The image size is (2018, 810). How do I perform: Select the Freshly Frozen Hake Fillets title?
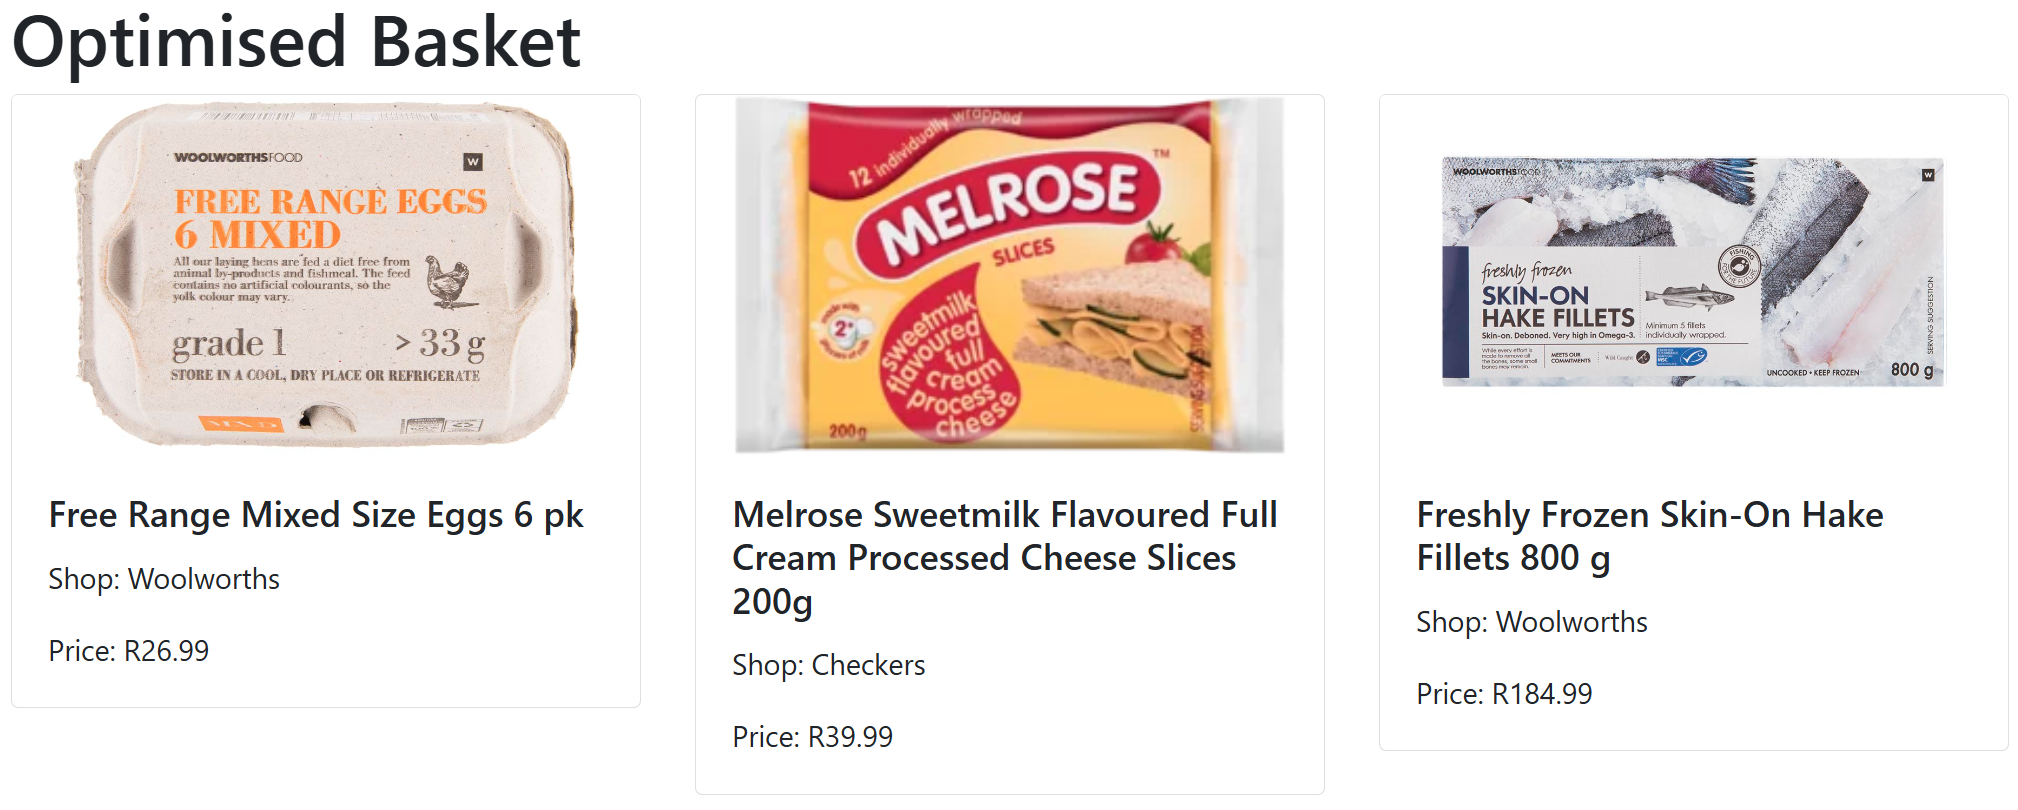[x=1650, y=536]
